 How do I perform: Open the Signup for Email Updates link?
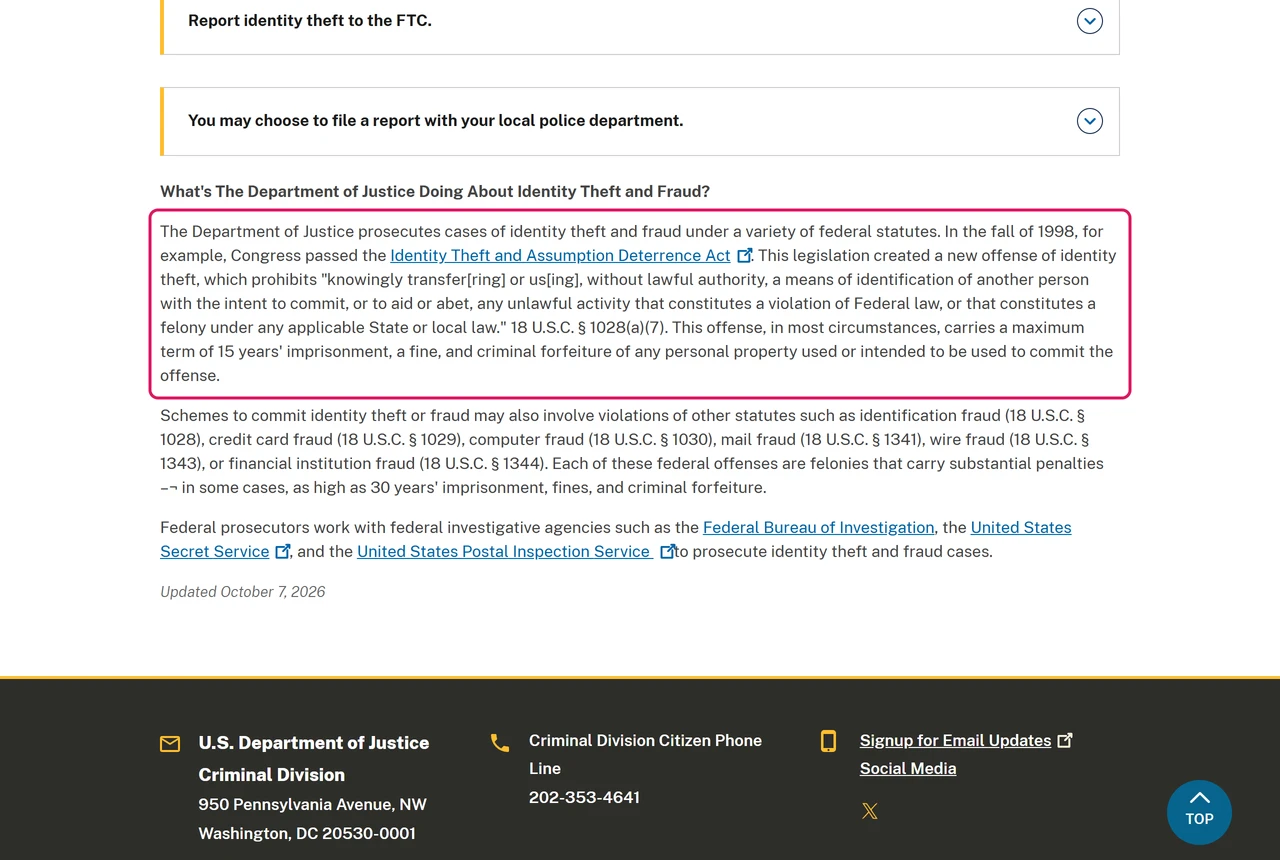[955, 740]
